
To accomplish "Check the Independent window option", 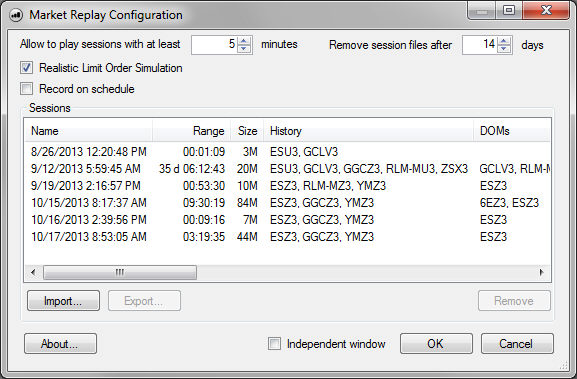I will 274,344.
